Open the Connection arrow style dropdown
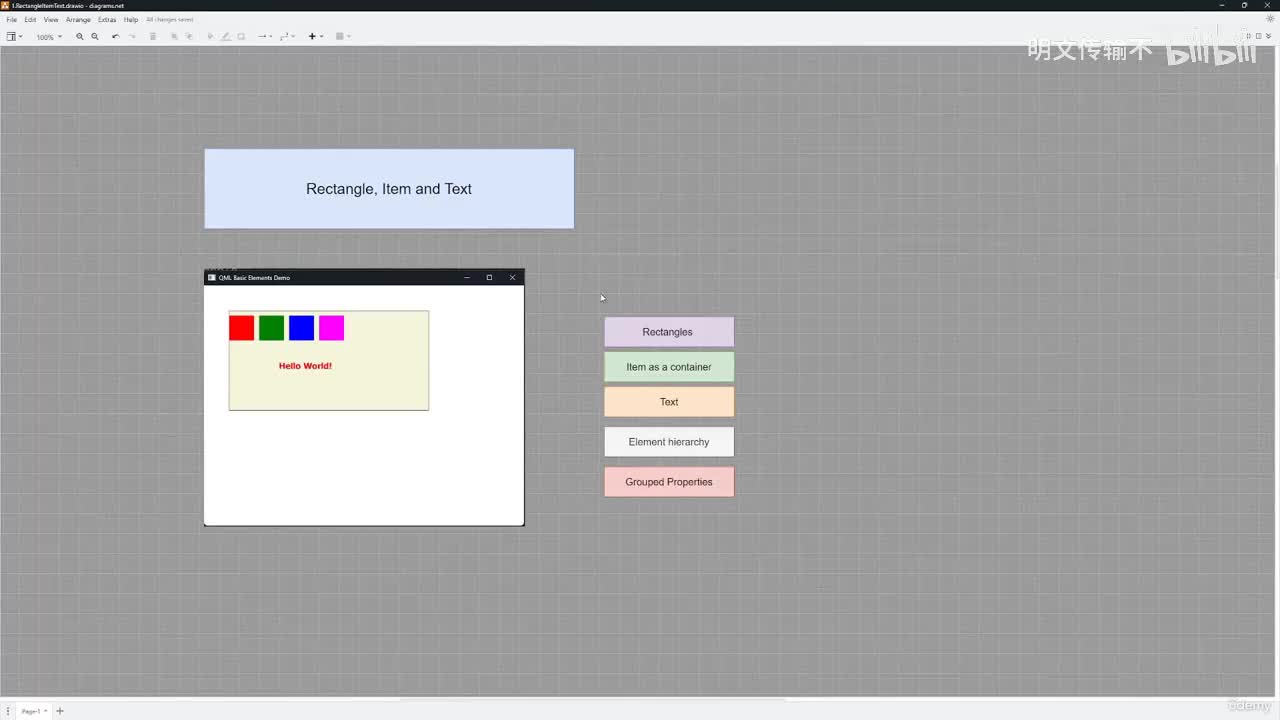Screen dimensions: 1280x720 tap(265, 37)
